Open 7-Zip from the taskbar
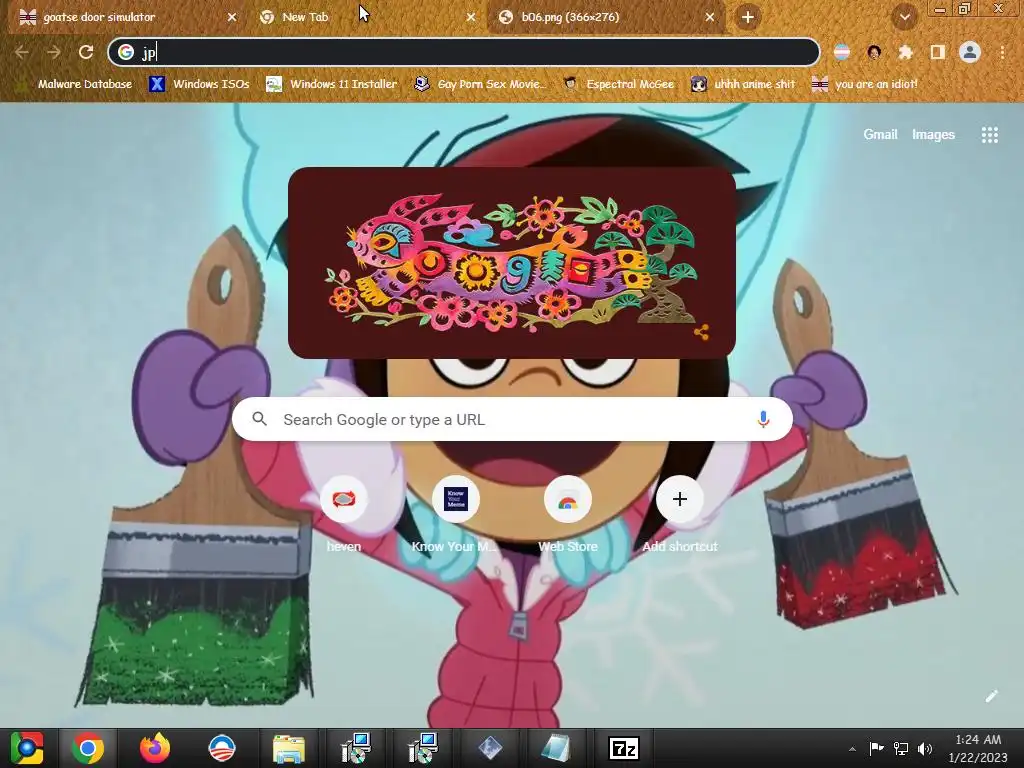The width and height of the screenshot is (1024, 768). click(623, 748)
